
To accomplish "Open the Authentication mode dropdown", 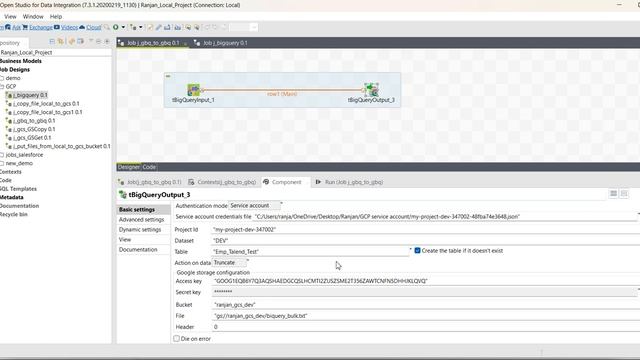I will click(255, 206).
